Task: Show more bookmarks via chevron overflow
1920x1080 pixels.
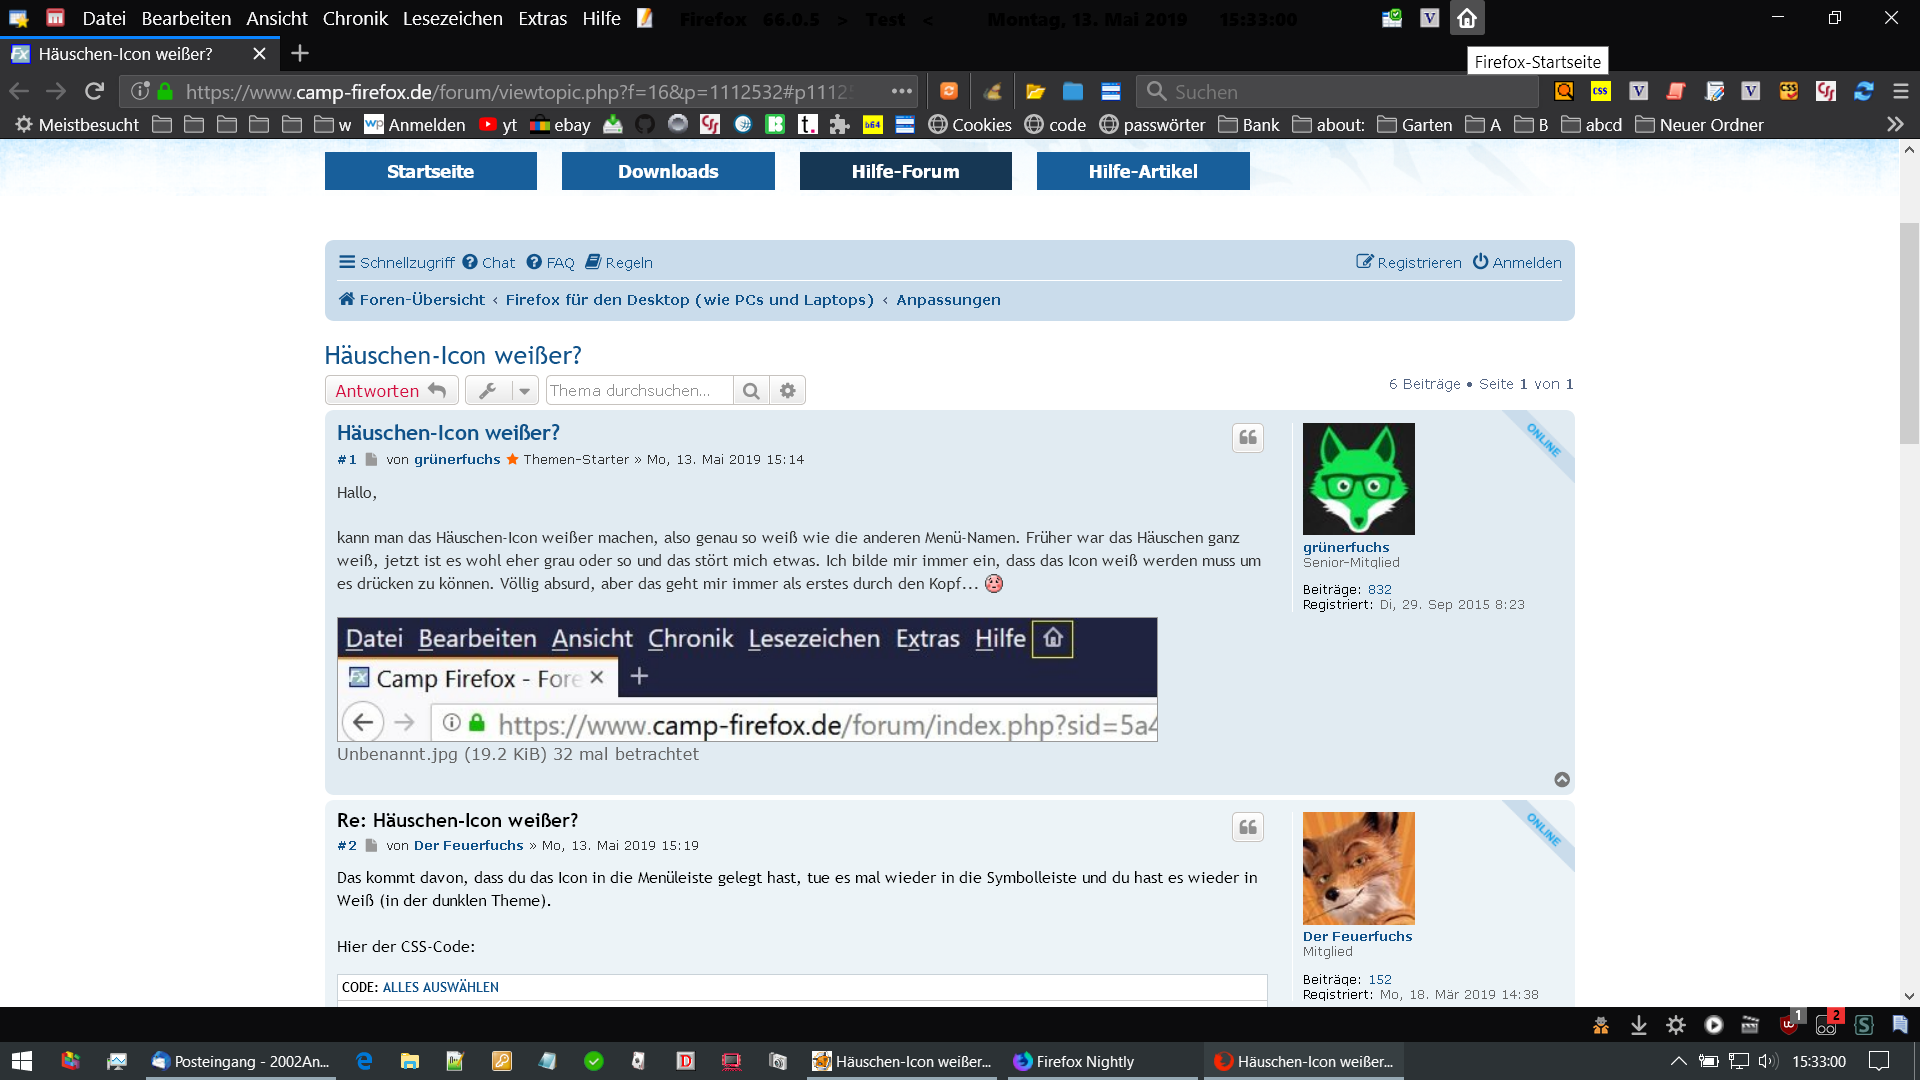Action: coord(1894,124)
